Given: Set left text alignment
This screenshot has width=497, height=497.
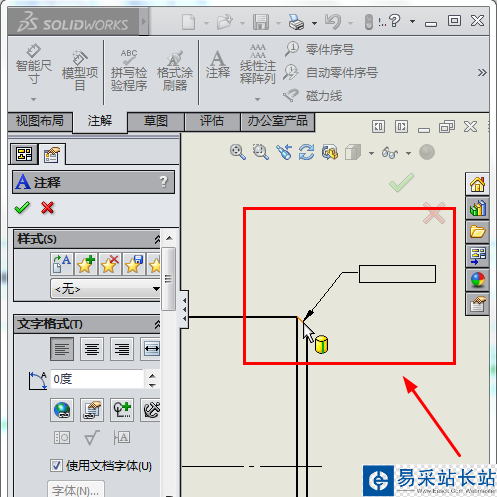Looking at the screenshot, I should coord(62,349).
